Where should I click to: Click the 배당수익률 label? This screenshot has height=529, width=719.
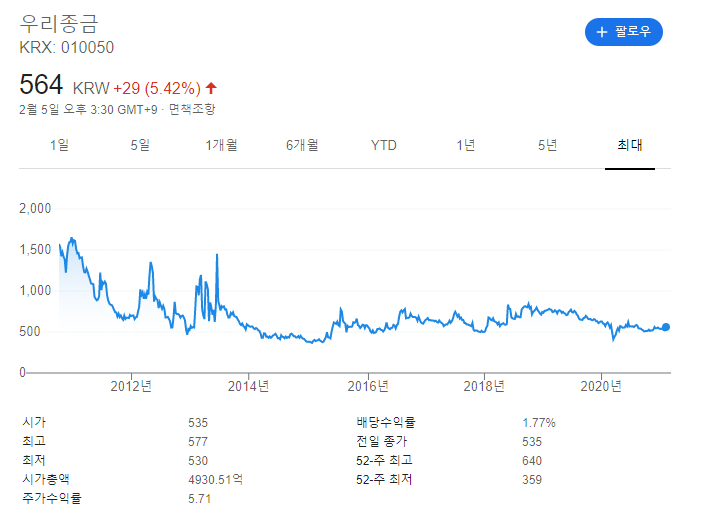[x=386, y=422]
